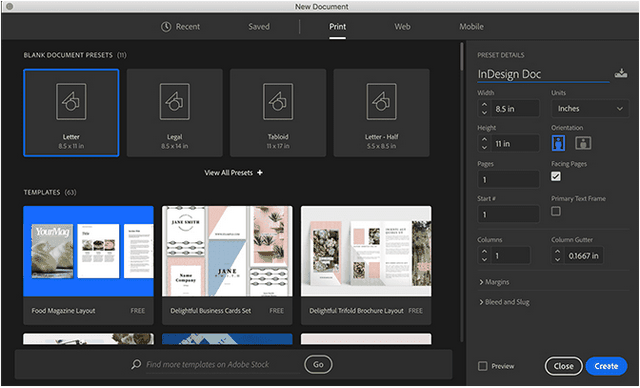Decrease the Height value with down arrow
This screenshot has width=640, height=388.
pos(484,147)
